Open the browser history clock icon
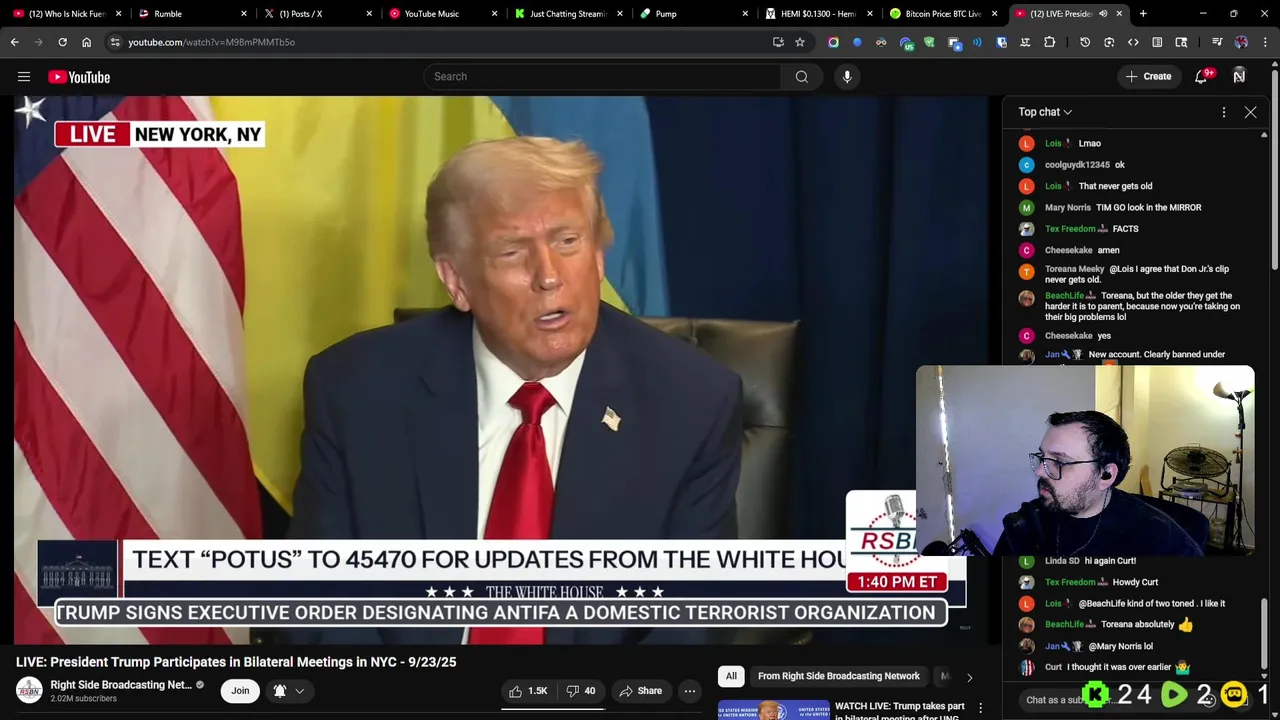The image size is (1280, 720). tap(1085, 42)
